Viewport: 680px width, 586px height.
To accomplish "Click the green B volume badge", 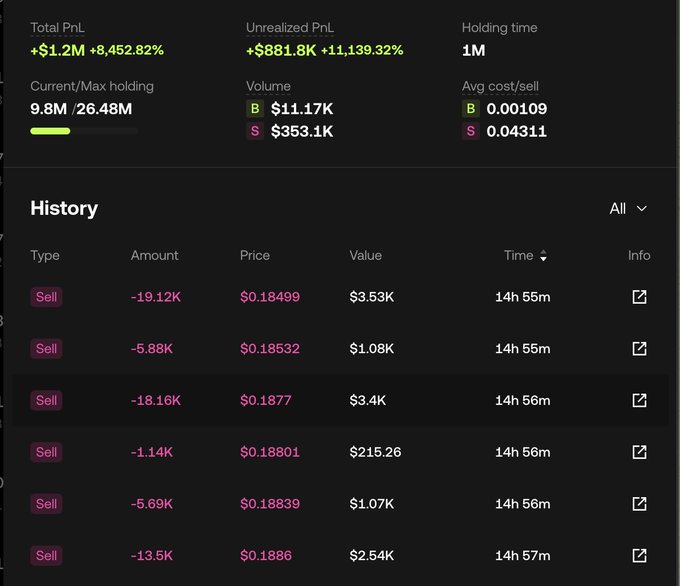I will point(255,108).
